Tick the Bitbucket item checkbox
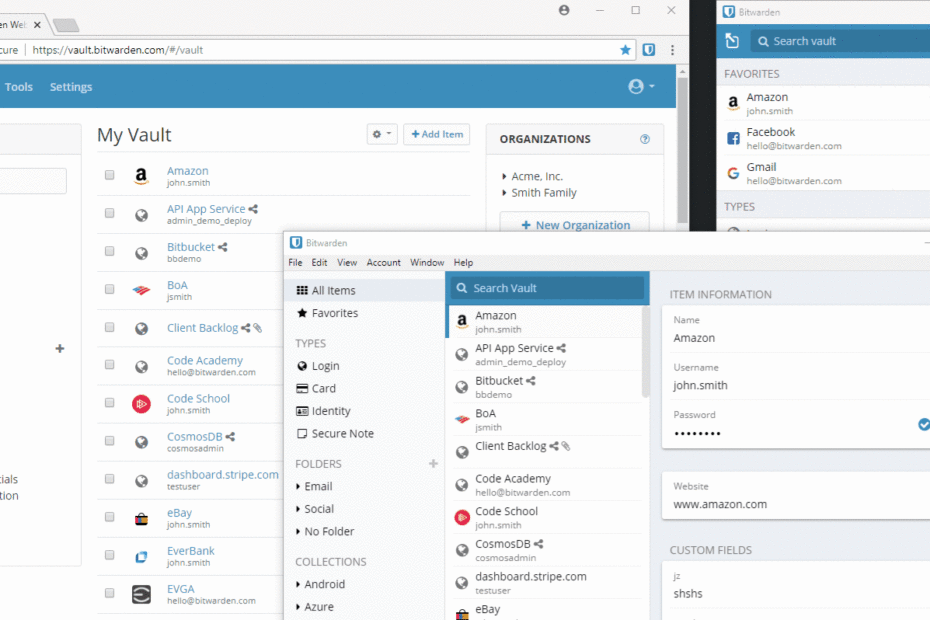The image size is (930, 620). [x=110, y=252]
